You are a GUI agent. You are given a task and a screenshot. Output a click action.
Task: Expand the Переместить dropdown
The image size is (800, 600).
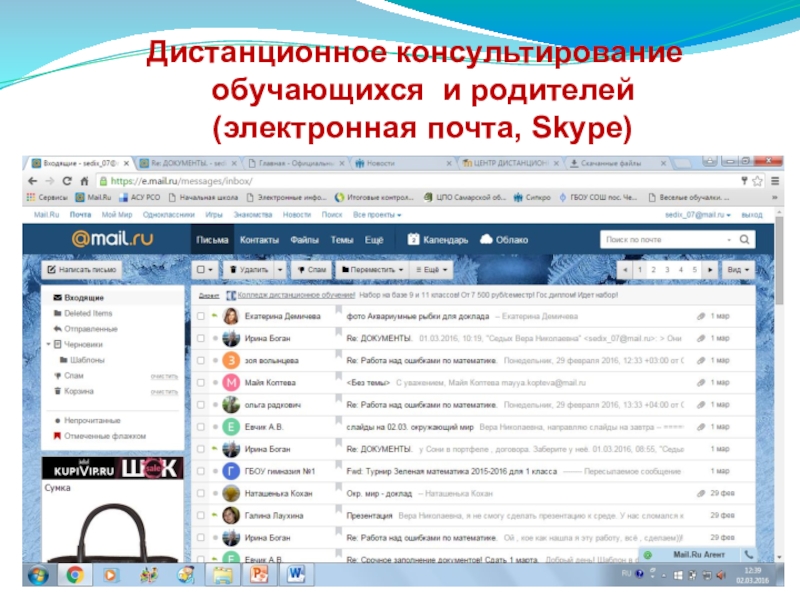tap(373, 270)
